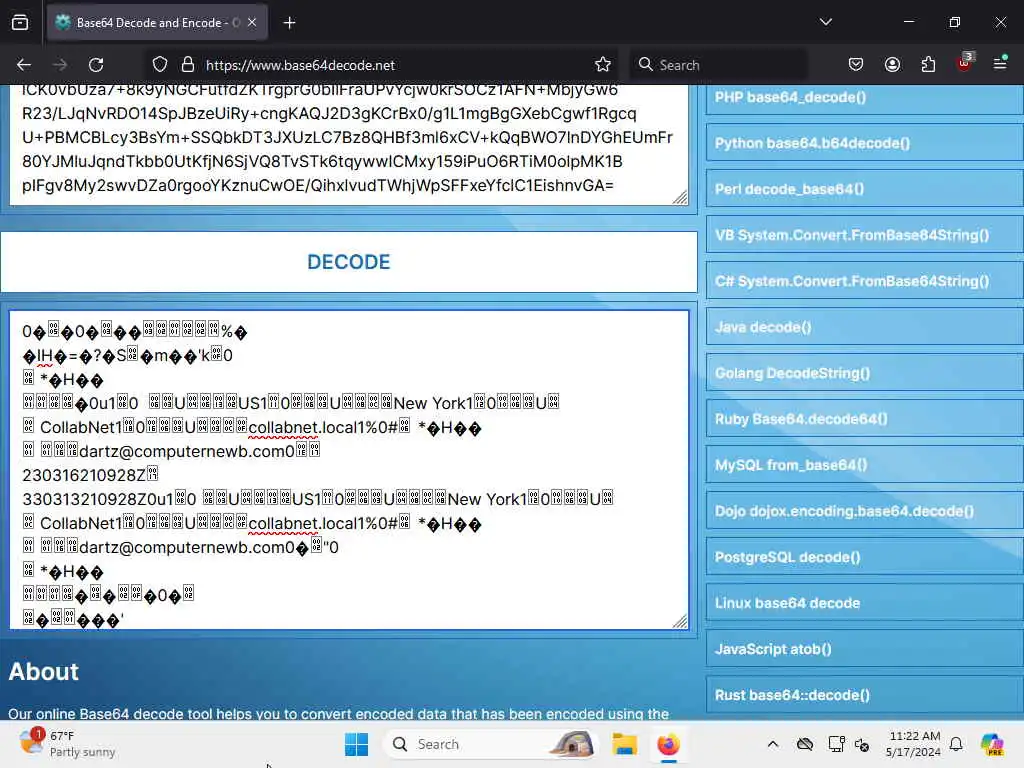Open Rust base64::decode() link
Screen dimensions: 1024x768
point(865,696)
